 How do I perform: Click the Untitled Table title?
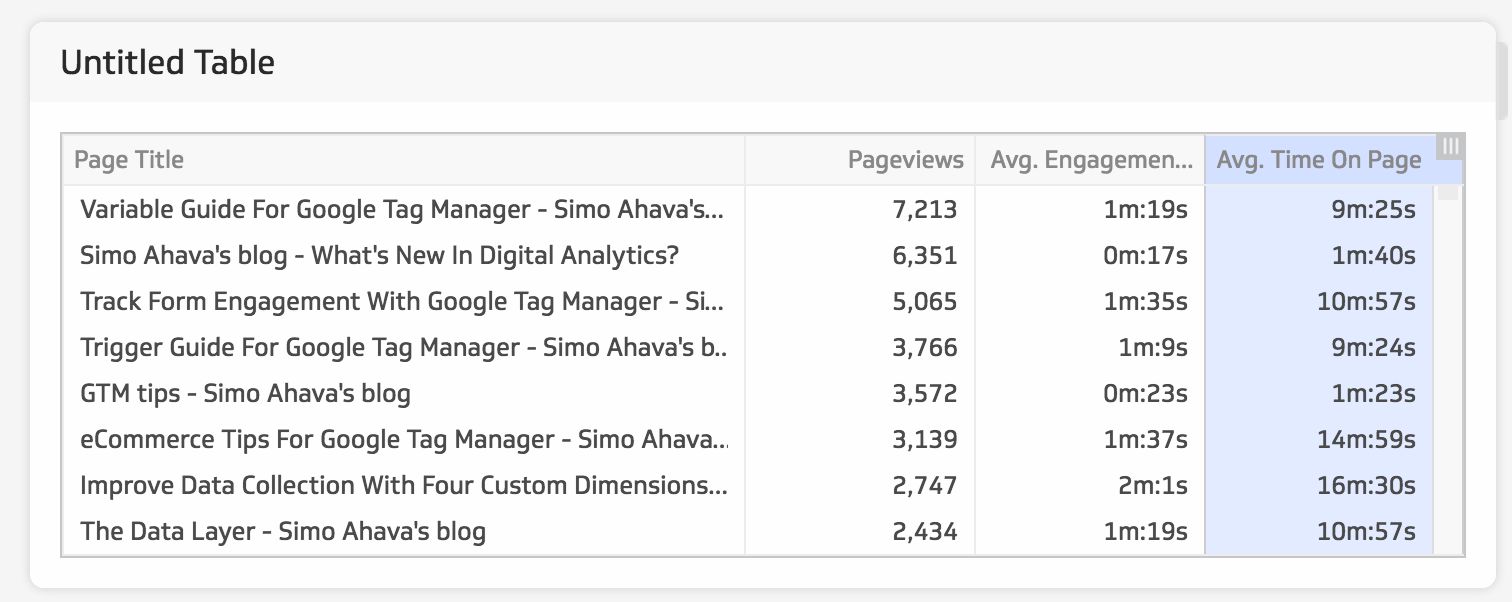click(168, 63)
